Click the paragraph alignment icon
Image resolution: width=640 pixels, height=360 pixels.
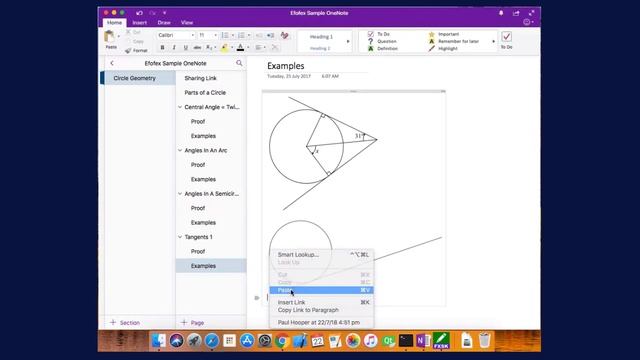tap(258, 48)
